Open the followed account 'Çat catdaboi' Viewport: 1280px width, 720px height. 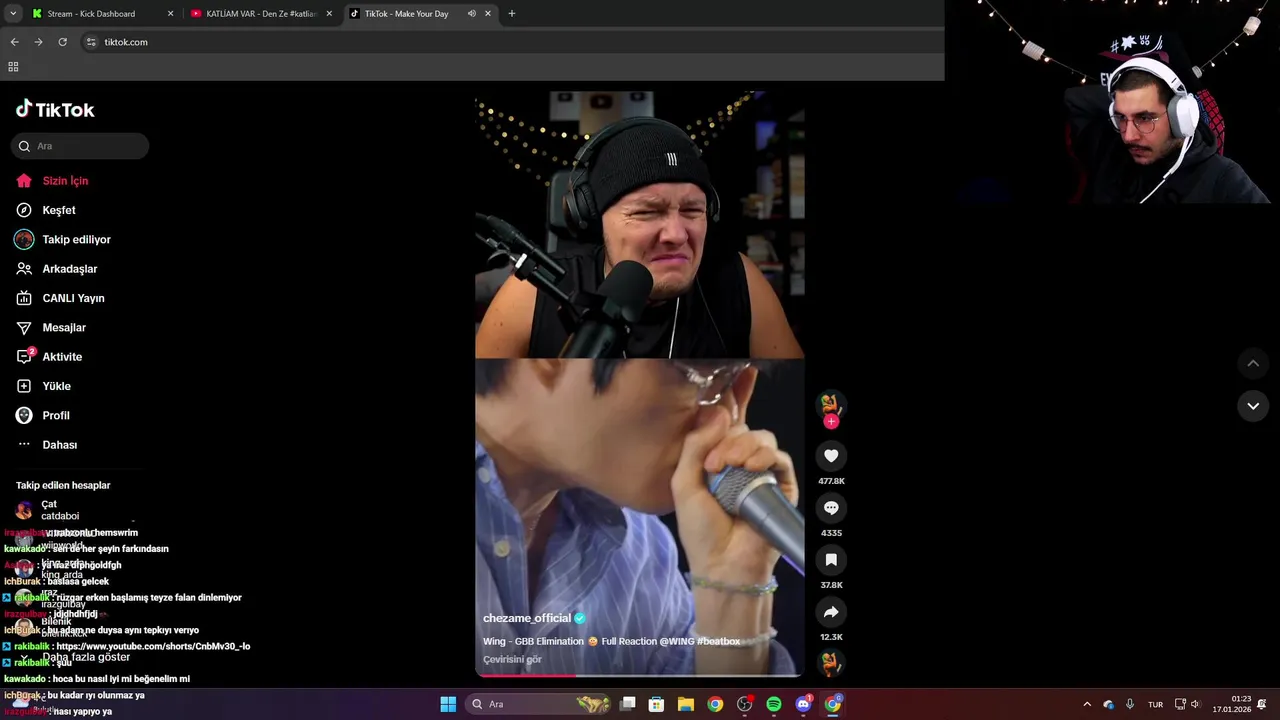tap(60, 510)
